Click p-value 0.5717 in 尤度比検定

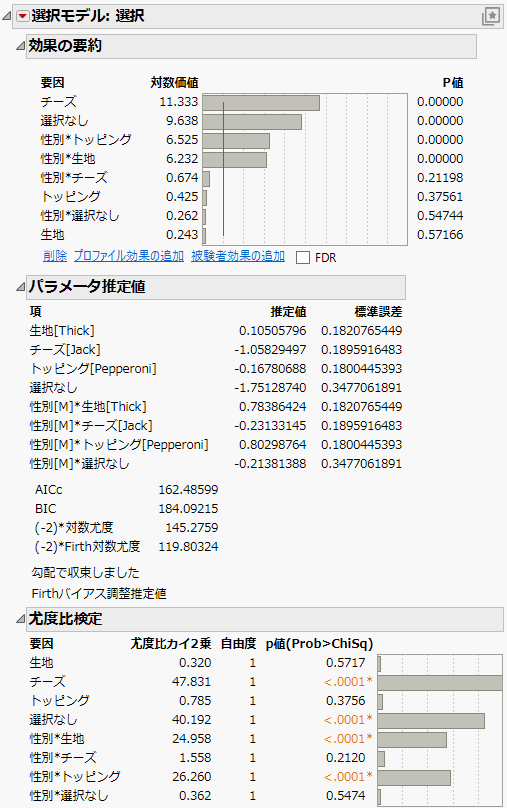click(346, 663)
